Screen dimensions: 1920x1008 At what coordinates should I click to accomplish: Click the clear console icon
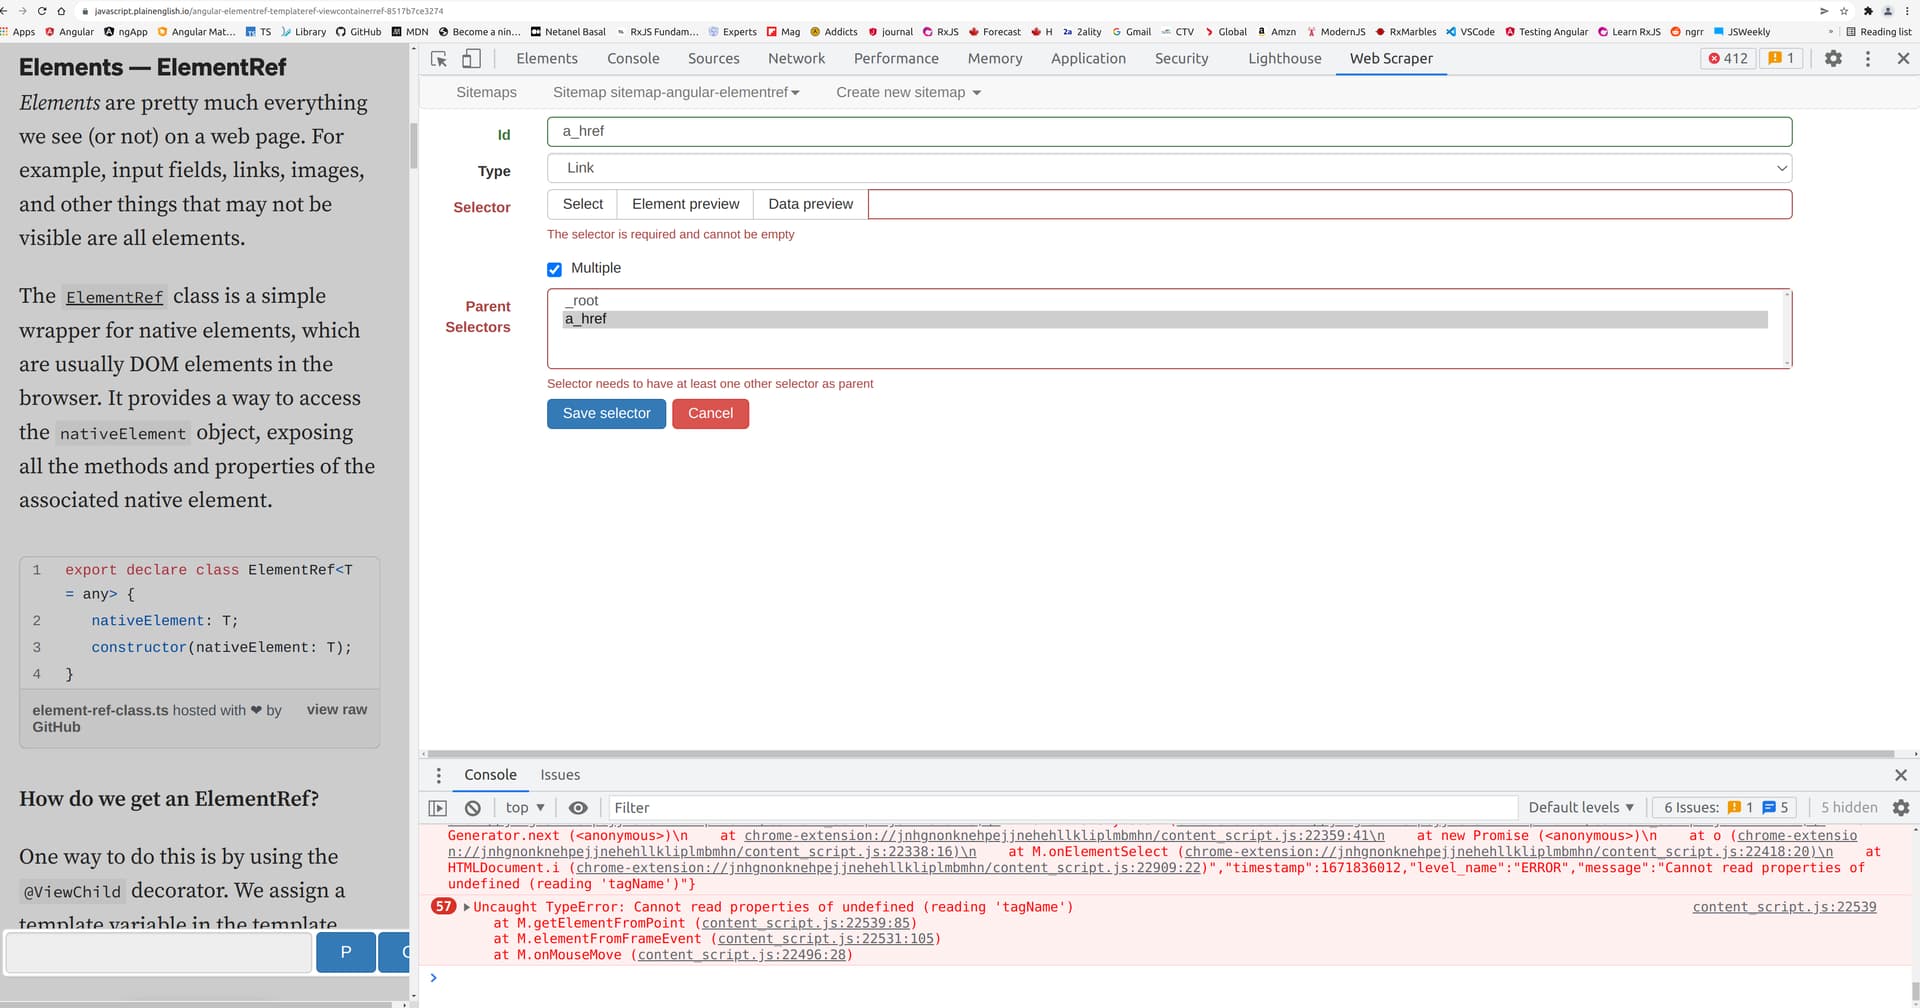coord(473,808)
